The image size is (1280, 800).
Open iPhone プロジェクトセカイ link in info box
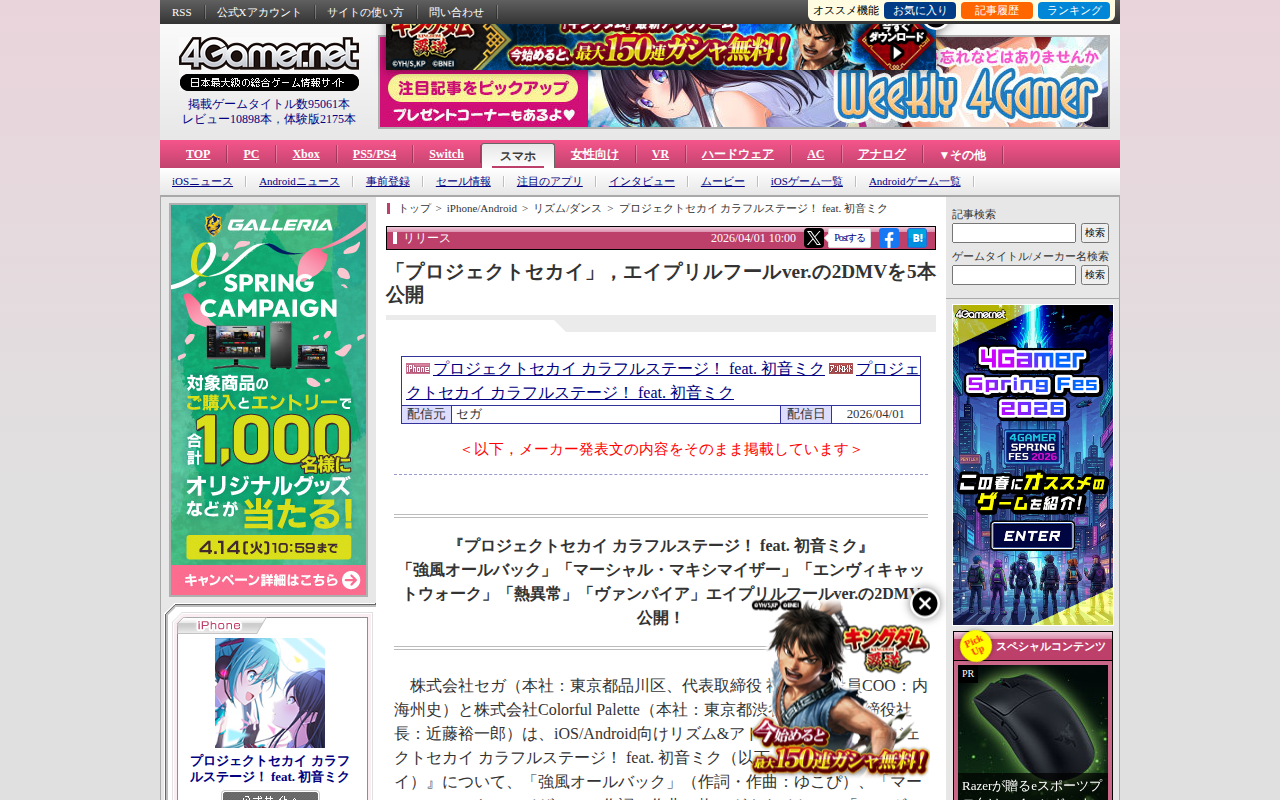[x=629, y=368]
